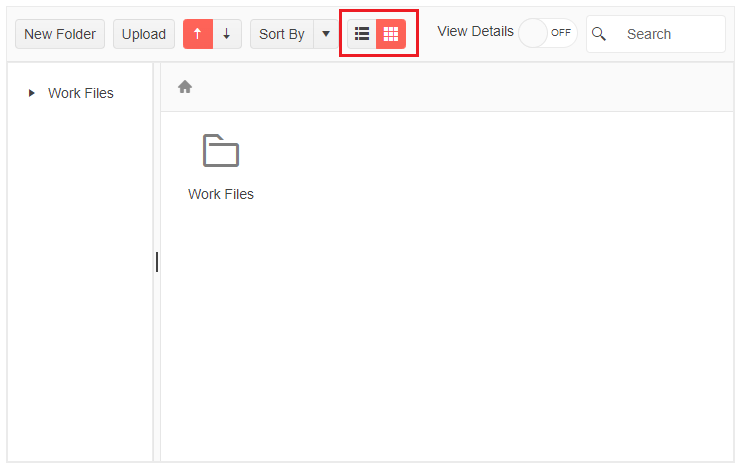Image resolution: width=740 pixels, height=469 pixels.
Task: Click the New Folder button
Action: (x=60, y=34)
